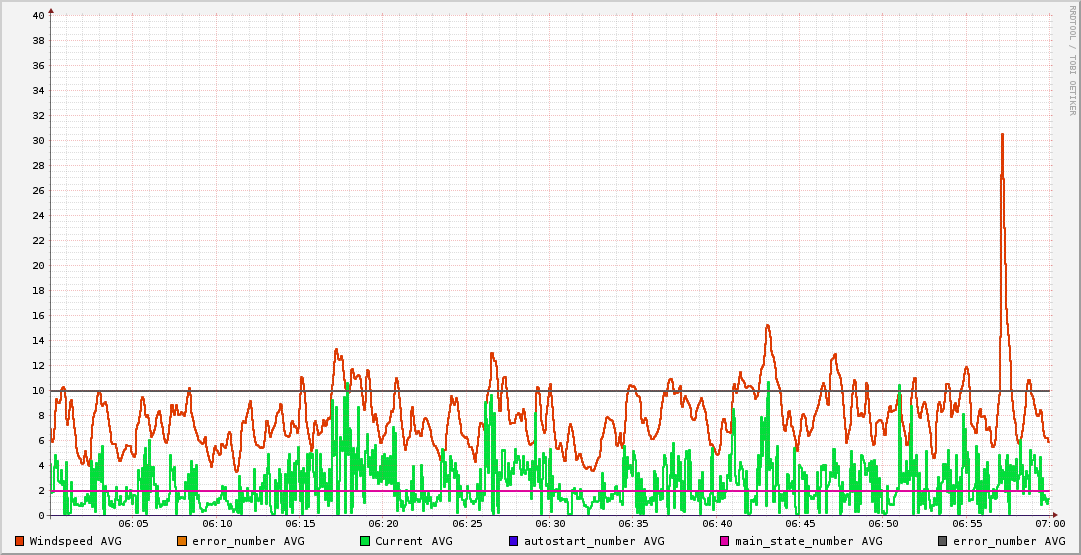Image resolution: width=1081 pixels, height=555 pixels.
Task: Click the 06:05 time axis label
Action: [x=133, y=524]
